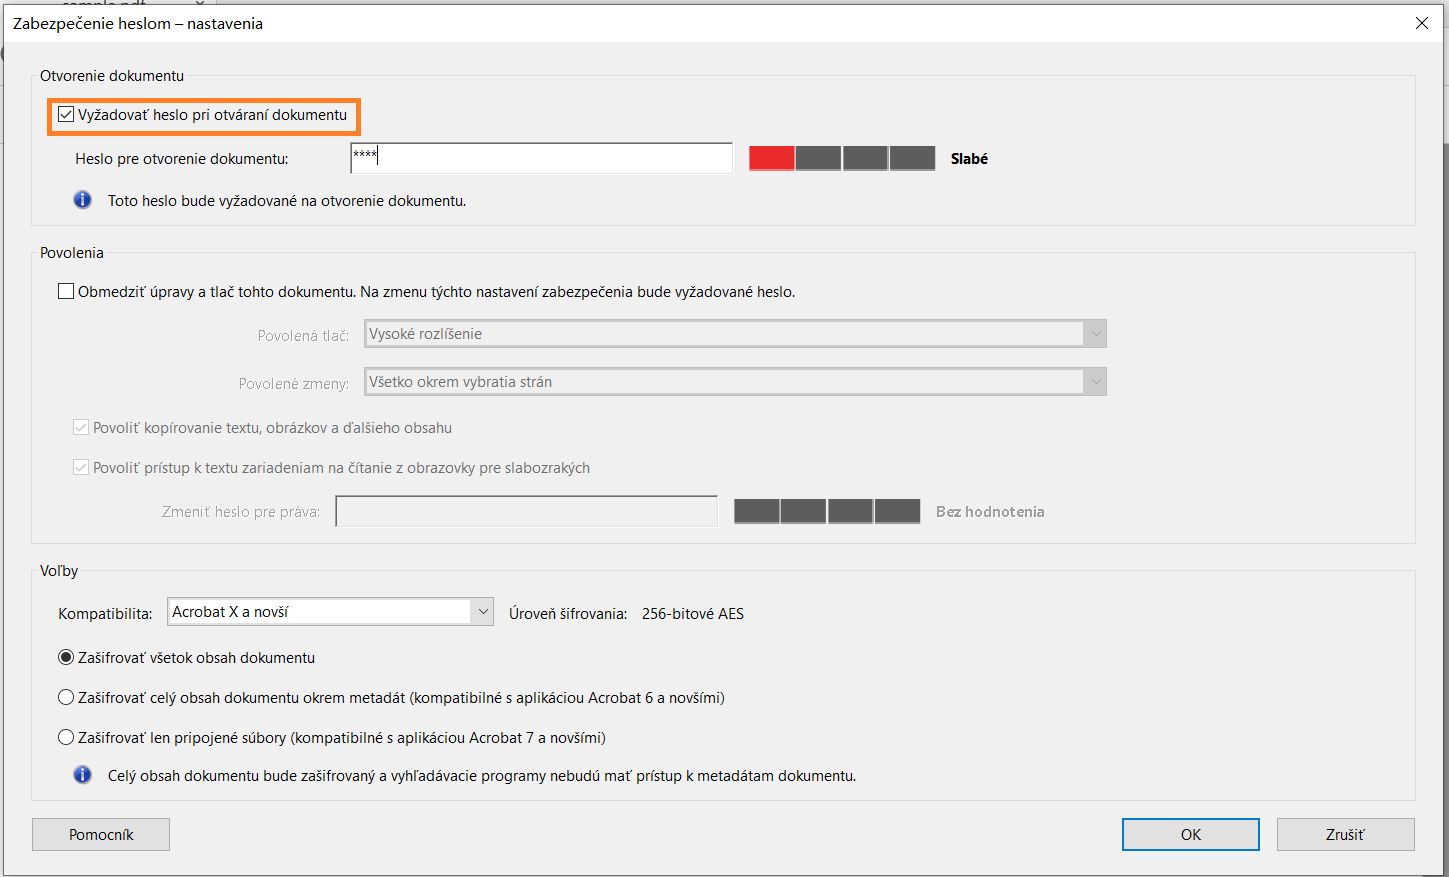
Task: Click the 'Slabé' strength rating text
Action: tap(969, 159)
